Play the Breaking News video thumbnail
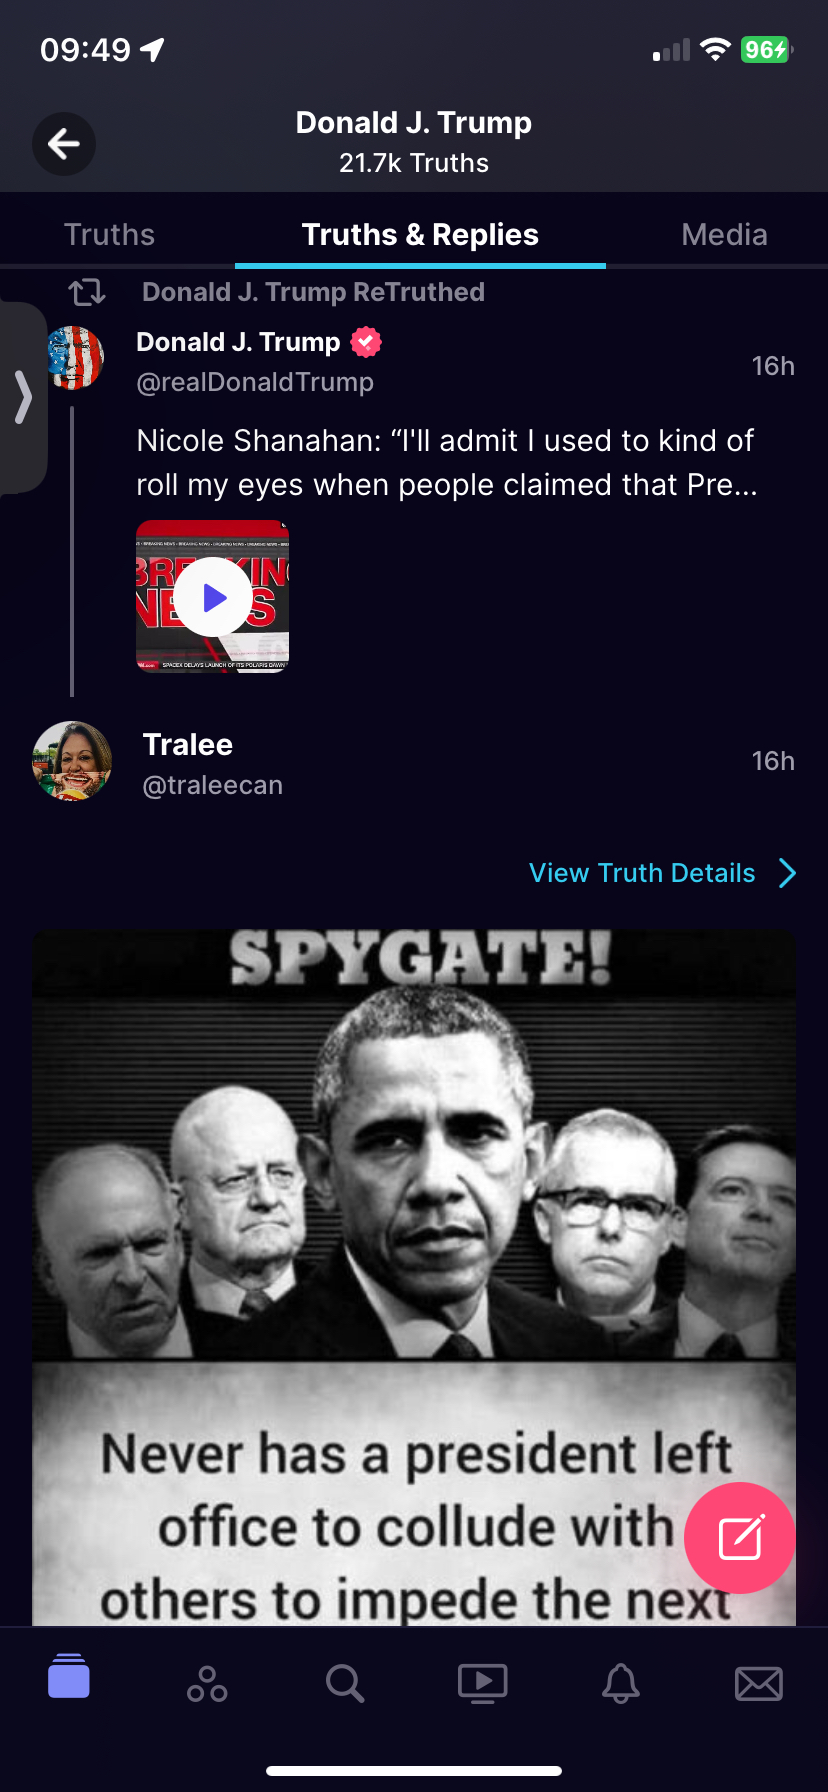Image resolution: width=828 pixels, height=1792 pixels. (213, 597)
